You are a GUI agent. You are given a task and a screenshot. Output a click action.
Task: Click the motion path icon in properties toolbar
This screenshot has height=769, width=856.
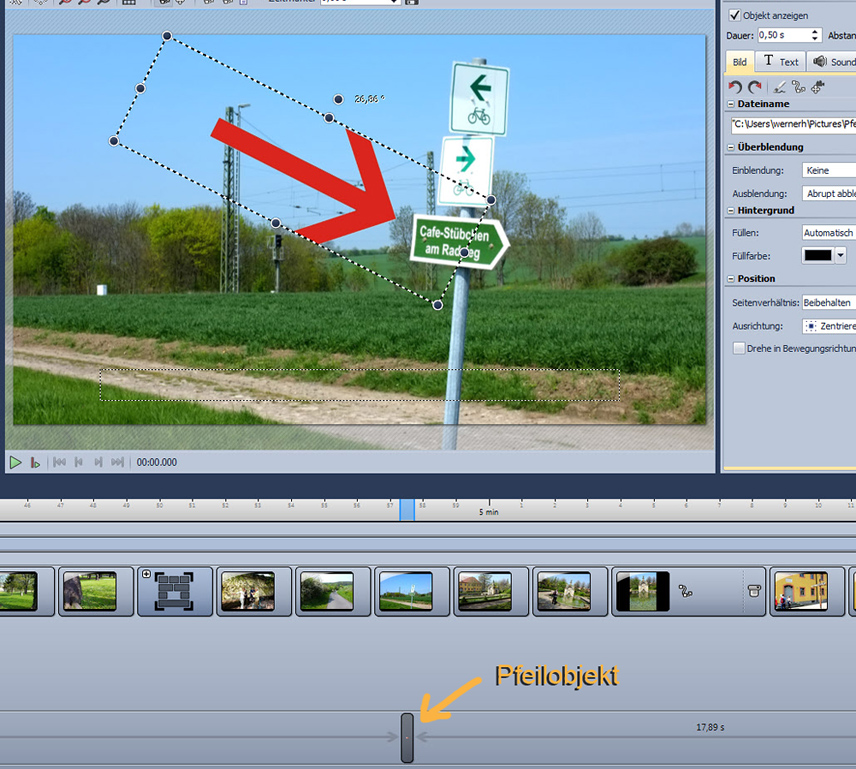click(798, 87)
